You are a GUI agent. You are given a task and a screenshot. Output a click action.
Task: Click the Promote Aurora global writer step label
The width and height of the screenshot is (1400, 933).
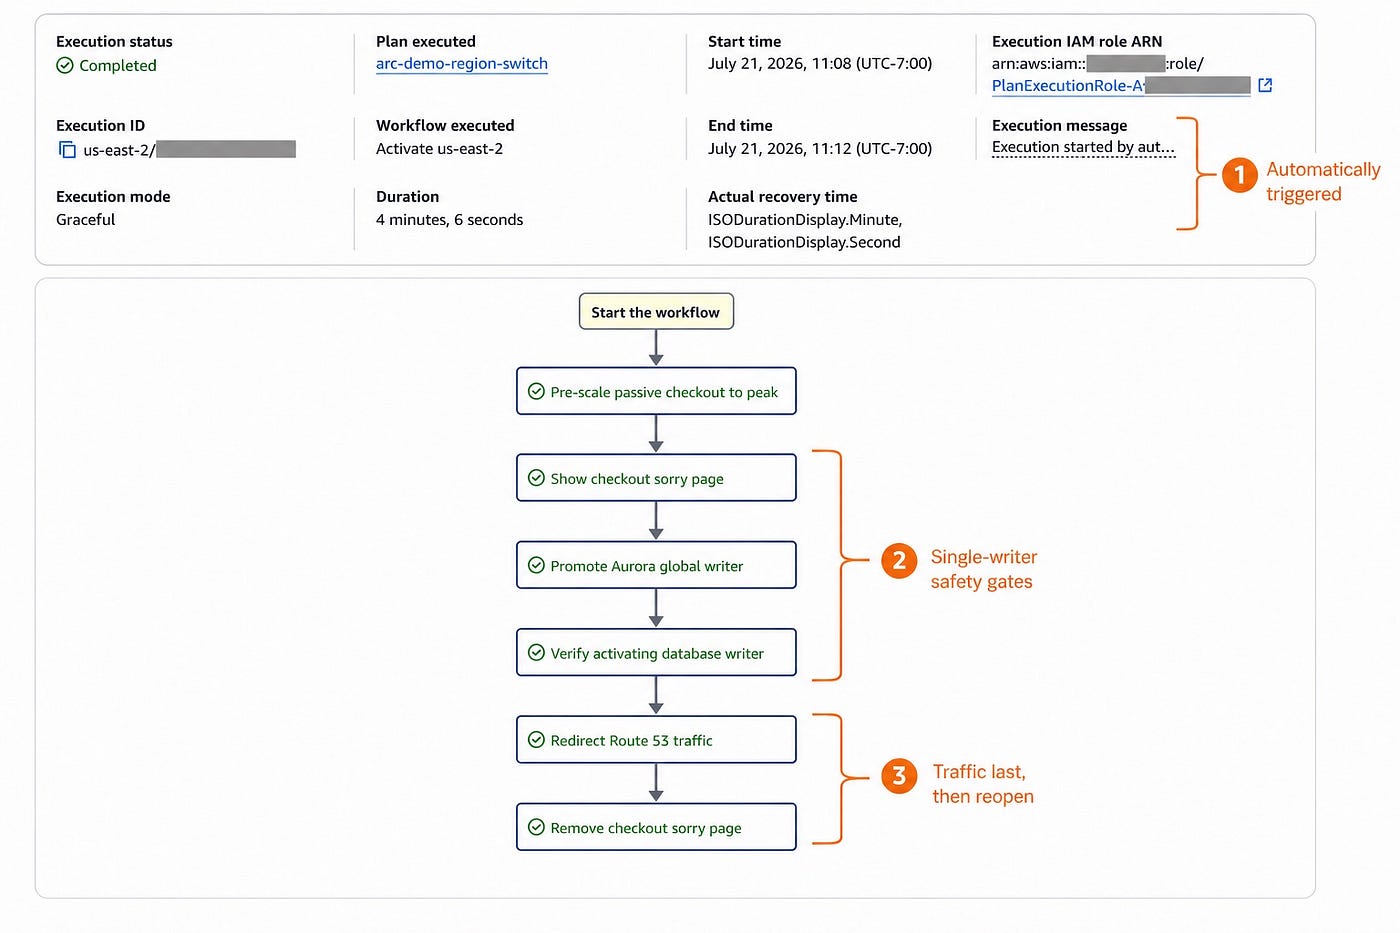pyautogui.click(x=647, y=566)
